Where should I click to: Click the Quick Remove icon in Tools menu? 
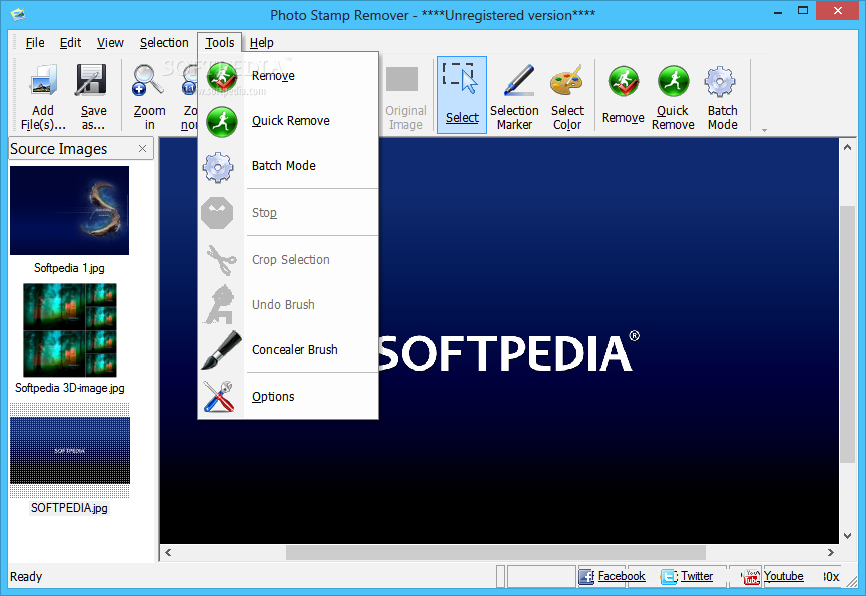222,122
